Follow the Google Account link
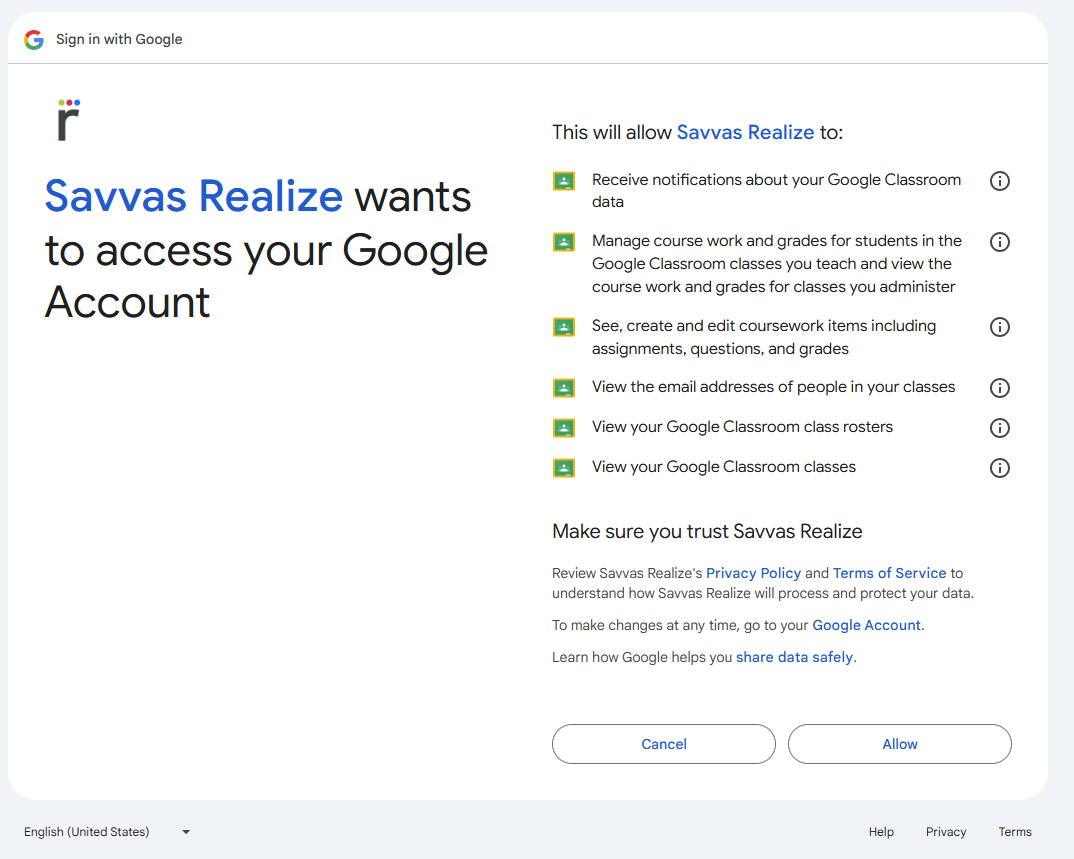Screen dimensions: 1074x859 [x=866, y=625]
